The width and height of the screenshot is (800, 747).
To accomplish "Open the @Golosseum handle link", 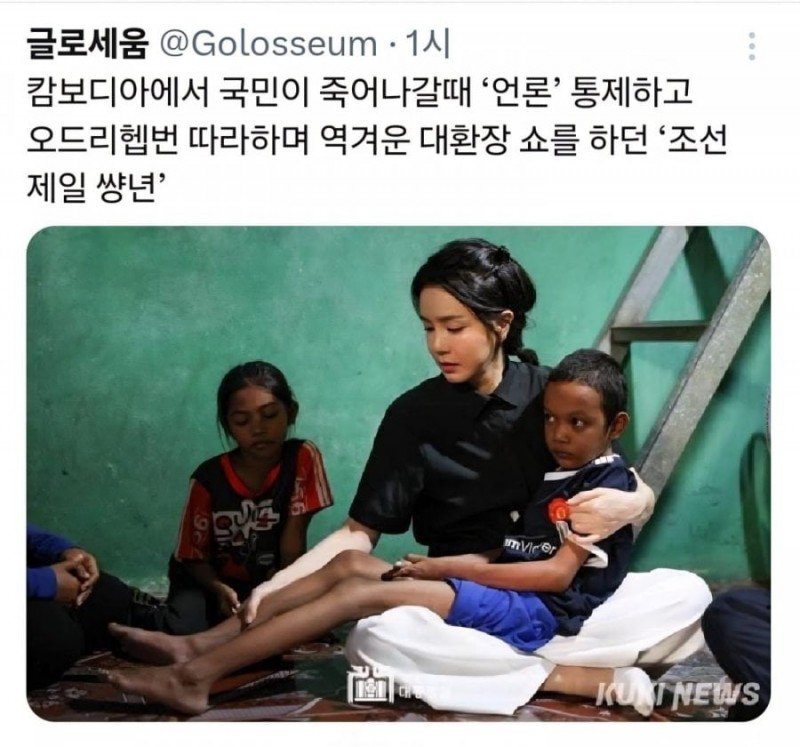I will point(269,44).
